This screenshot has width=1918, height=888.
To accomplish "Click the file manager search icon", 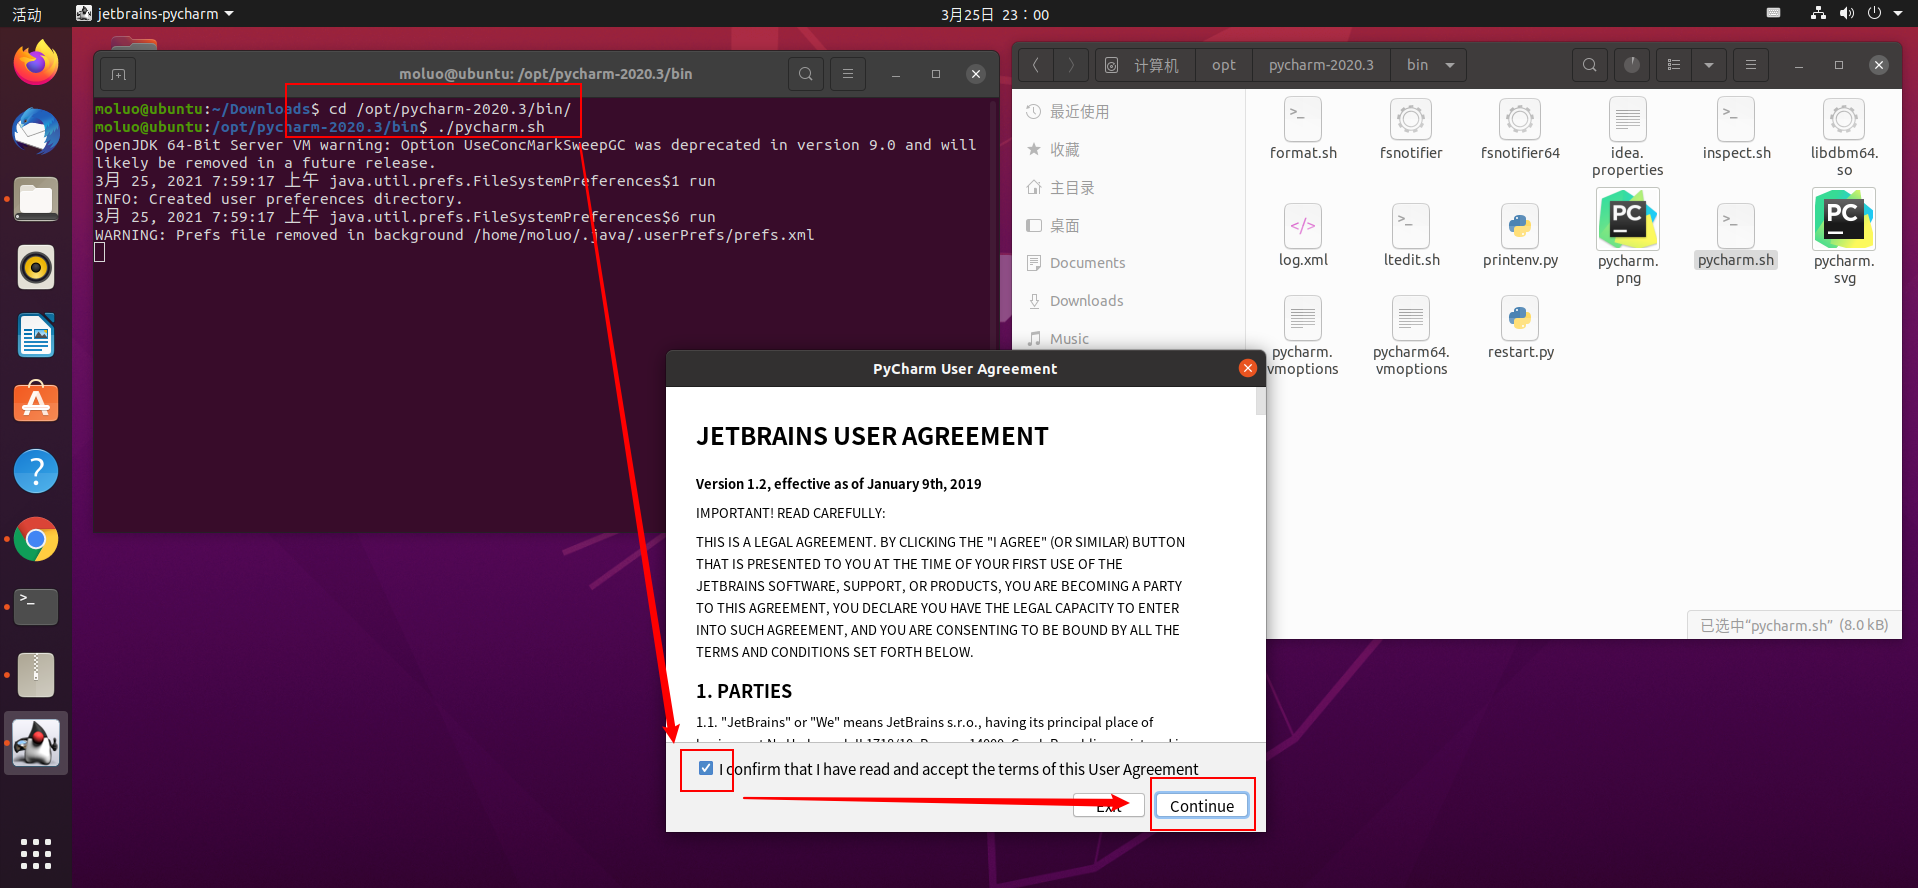I will [1589, 65].
